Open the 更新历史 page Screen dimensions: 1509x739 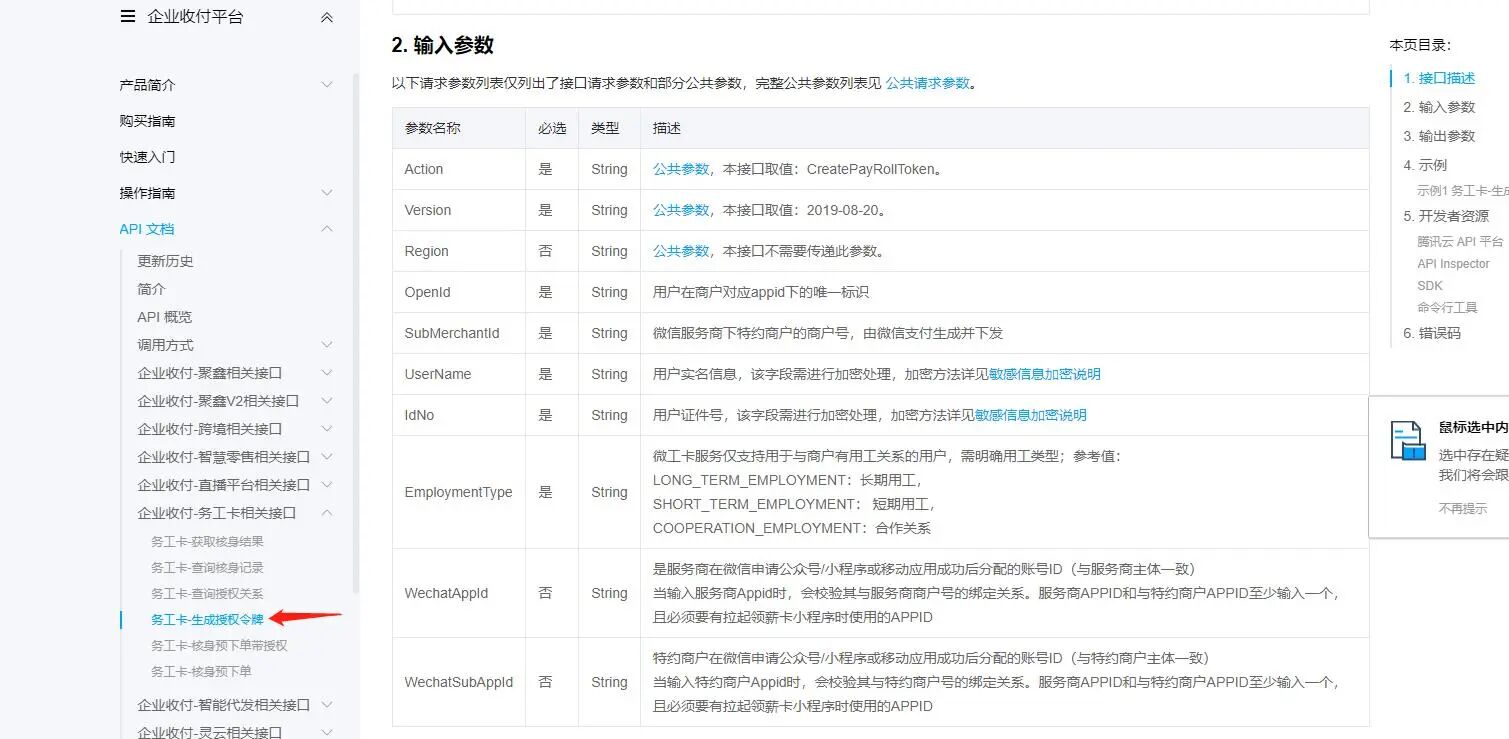pyautogui.click(x=165, y=261)
